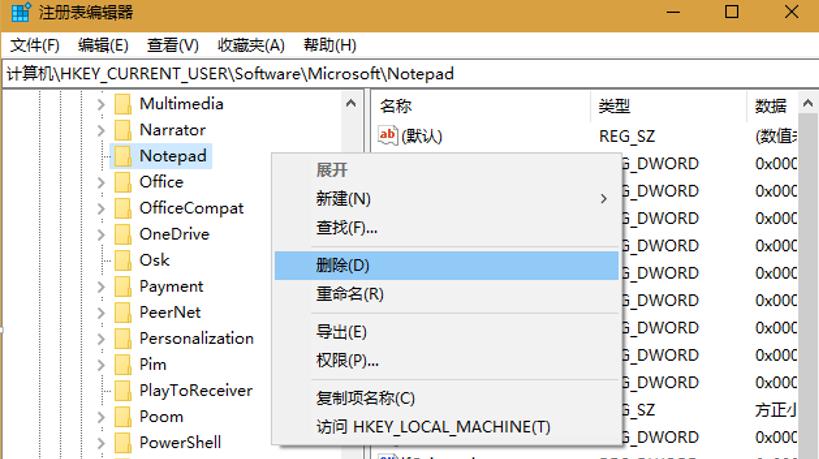
Task: Click the PeerNet folder icon
Action: 123,313
